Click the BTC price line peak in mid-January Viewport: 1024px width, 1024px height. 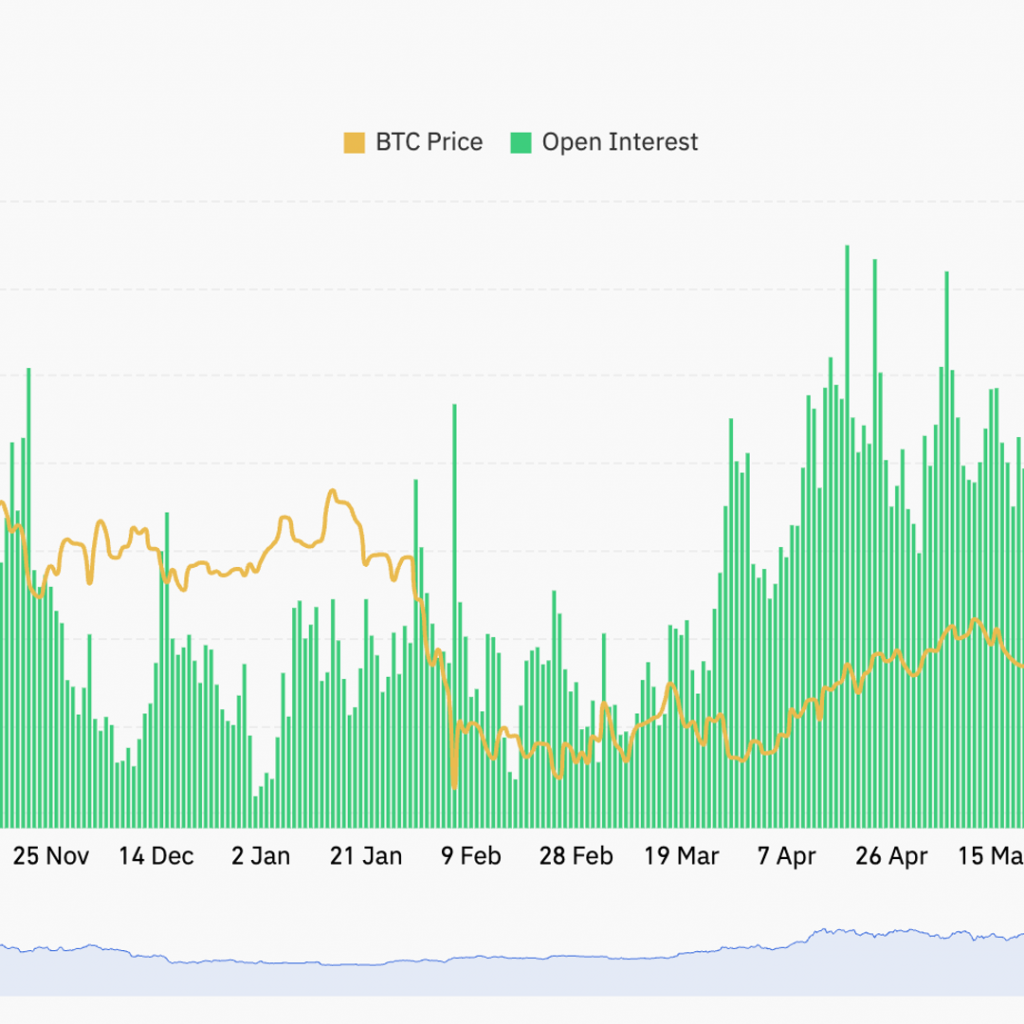tap(332, 491)
